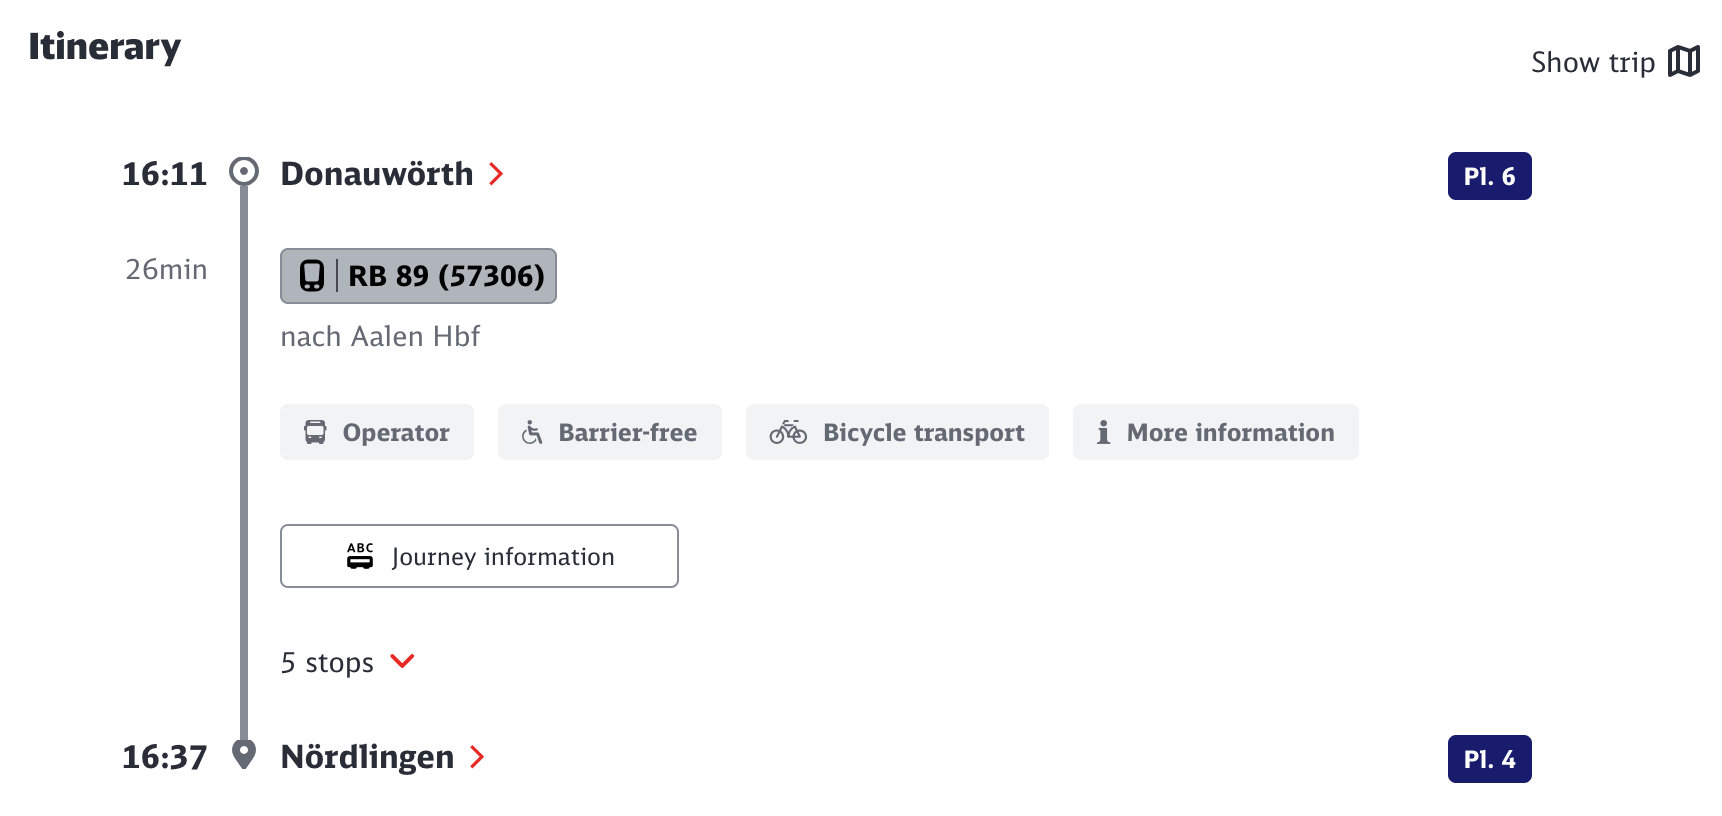Click the info icon for More information
This screenshot has width=1722, height=816.
pyautogui.click(x=1103, y=432)
